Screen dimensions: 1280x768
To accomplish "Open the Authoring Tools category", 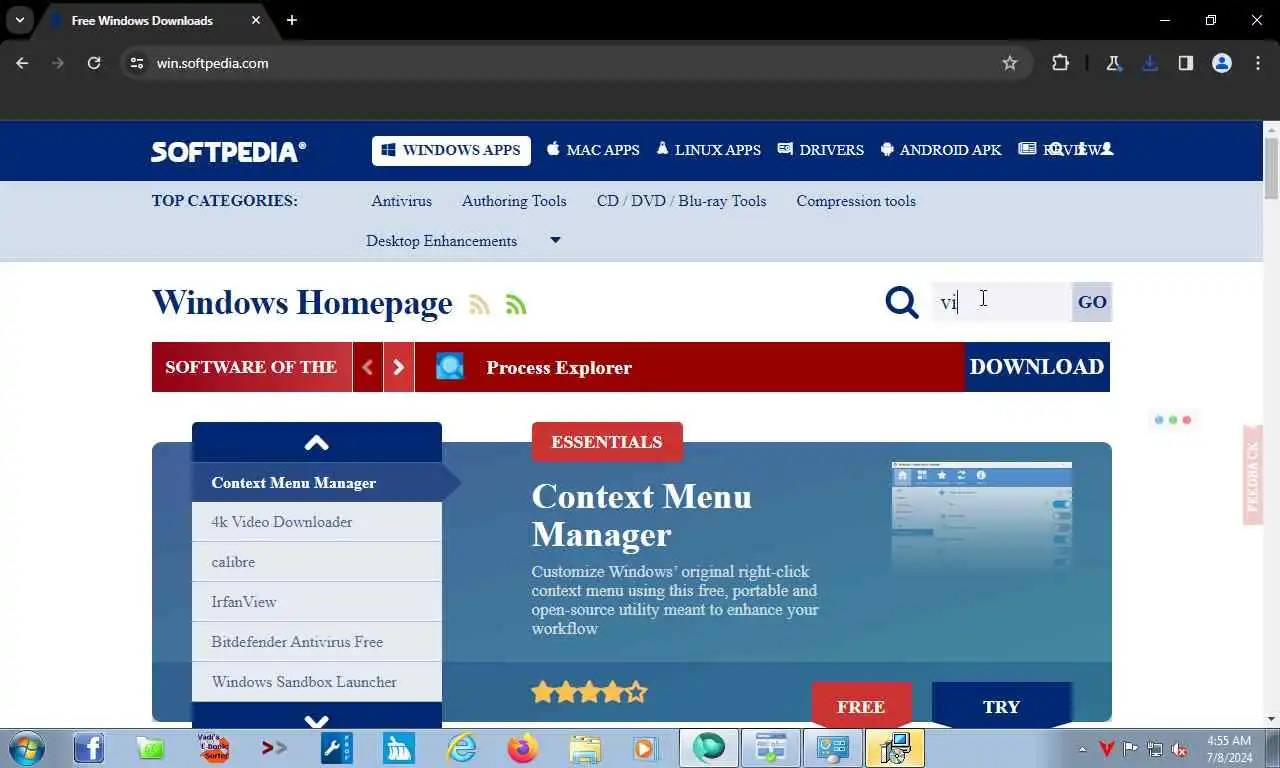I will click(x=514, y=201).
